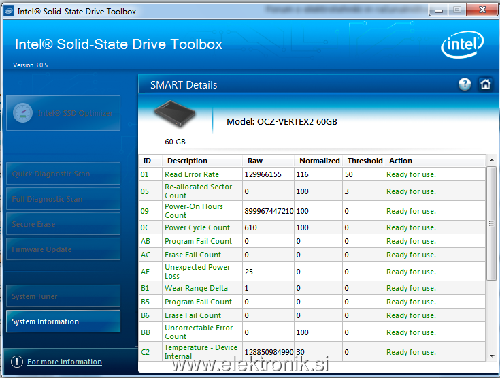This screenshot has height=378, width=500.
Task: Click the scrollbar up arrow in SMART table
Action: (492, 160)
